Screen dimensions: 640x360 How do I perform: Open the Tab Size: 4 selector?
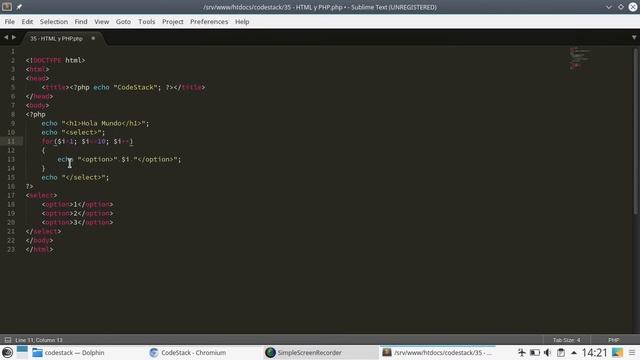[566, 340]
